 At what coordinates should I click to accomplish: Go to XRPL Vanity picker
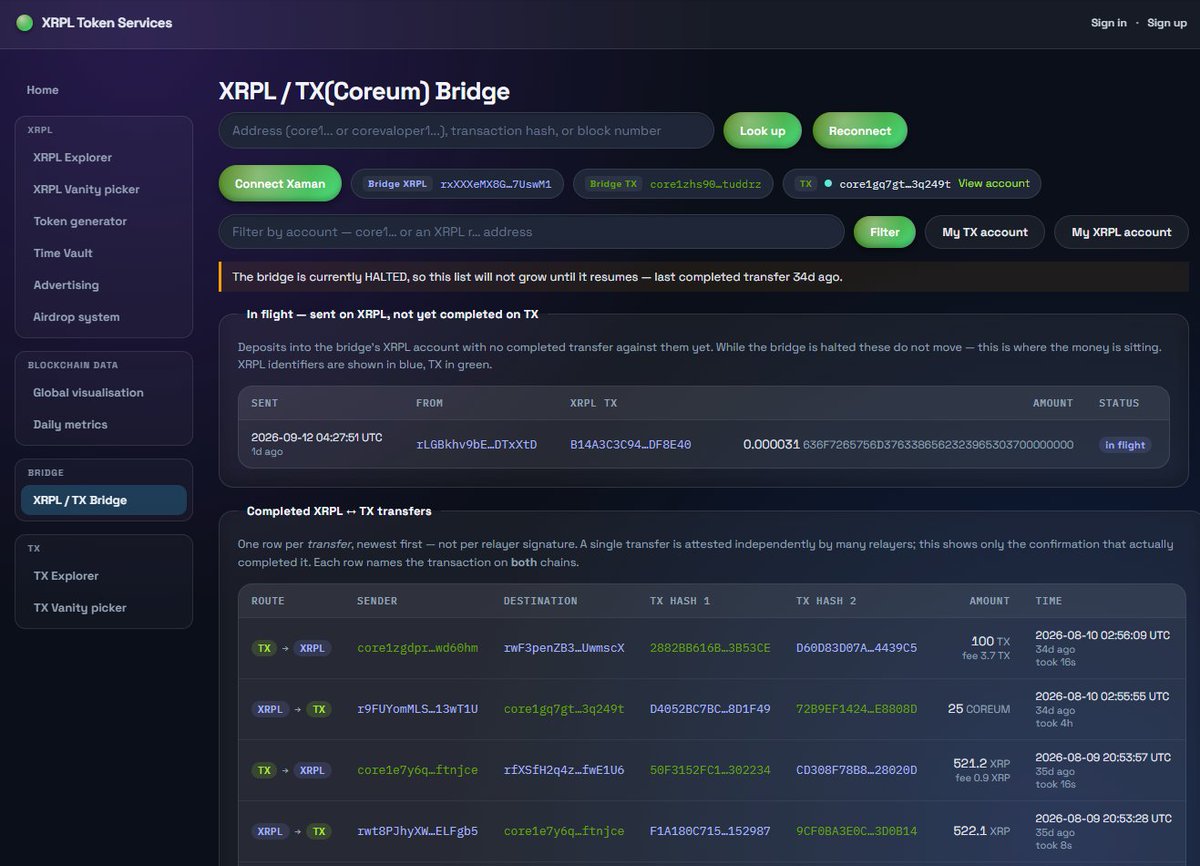86,189
